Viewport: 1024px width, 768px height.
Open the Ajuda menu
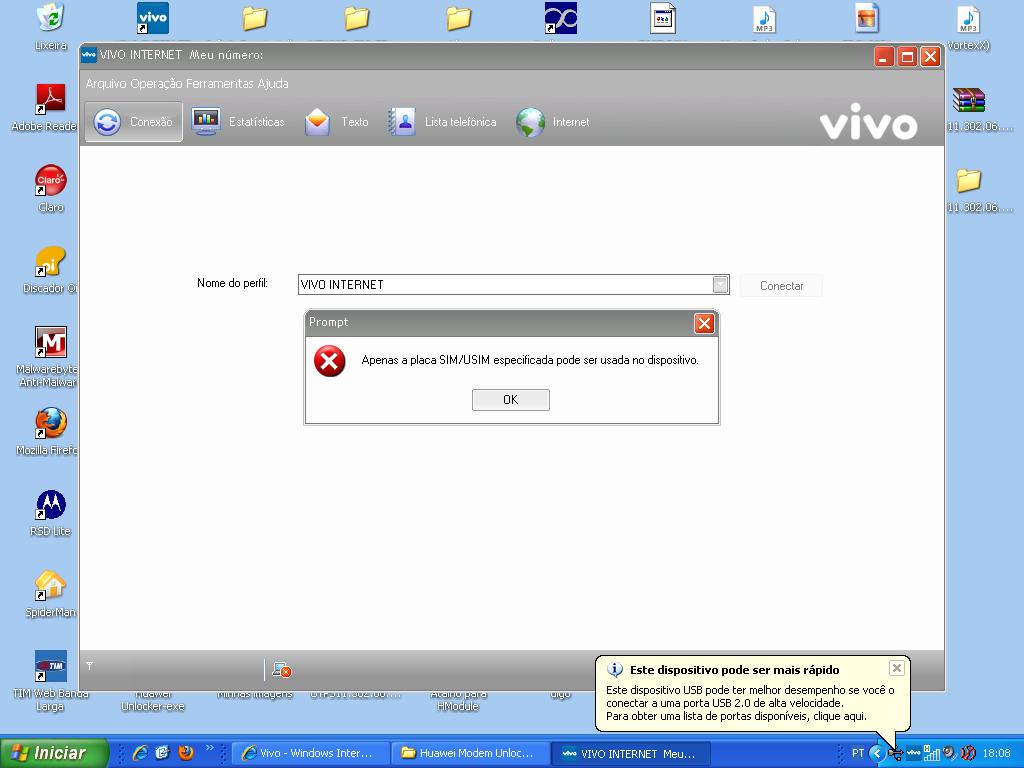coord(272,84)
